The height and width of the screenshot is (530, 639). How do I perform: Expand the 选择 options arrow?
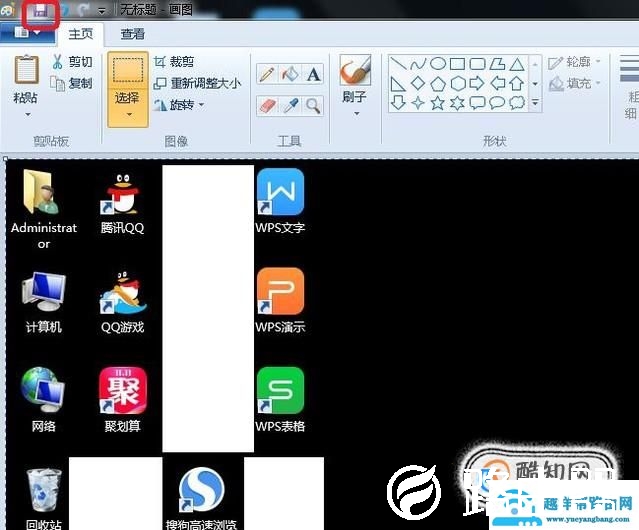point(128,115)
